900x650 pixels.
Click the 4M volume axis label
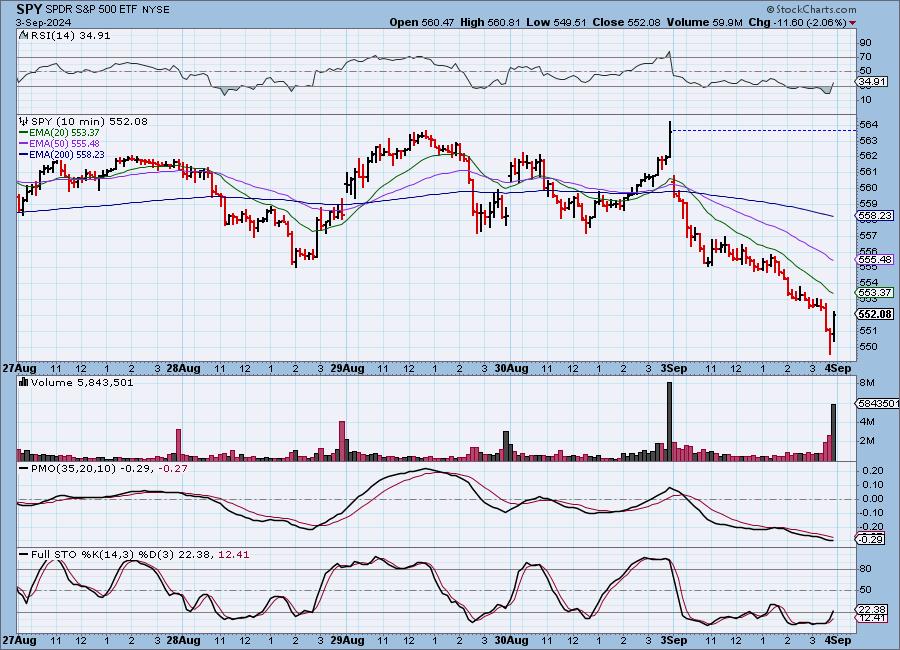click(867, 422)
